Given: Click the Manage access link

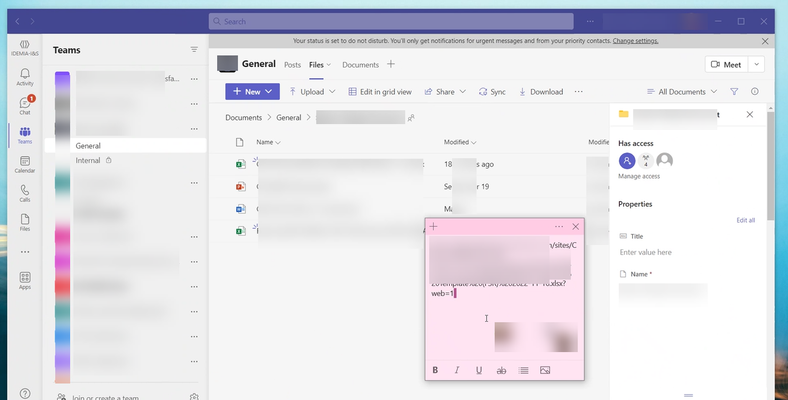Looking at the screenshot, I should [639, 176].
